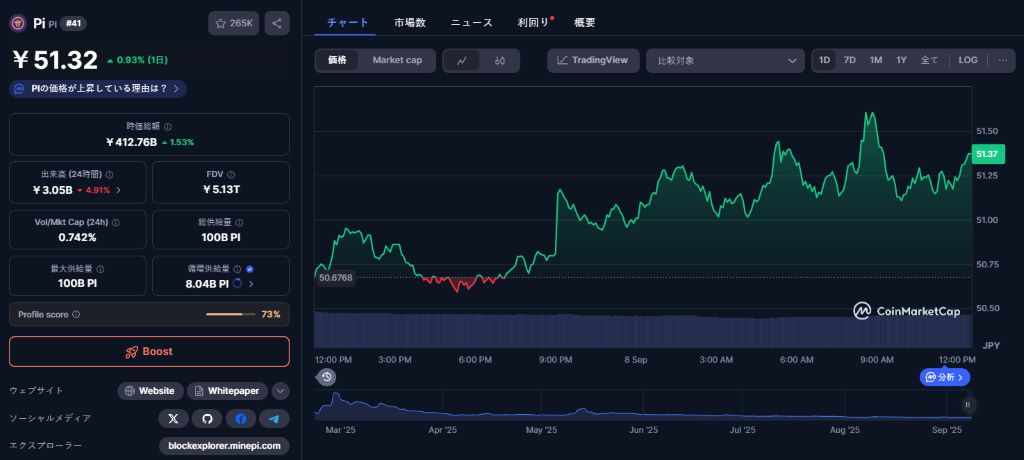Select line chart type icon
1024x460 pixels.
(x=462, y=61)
